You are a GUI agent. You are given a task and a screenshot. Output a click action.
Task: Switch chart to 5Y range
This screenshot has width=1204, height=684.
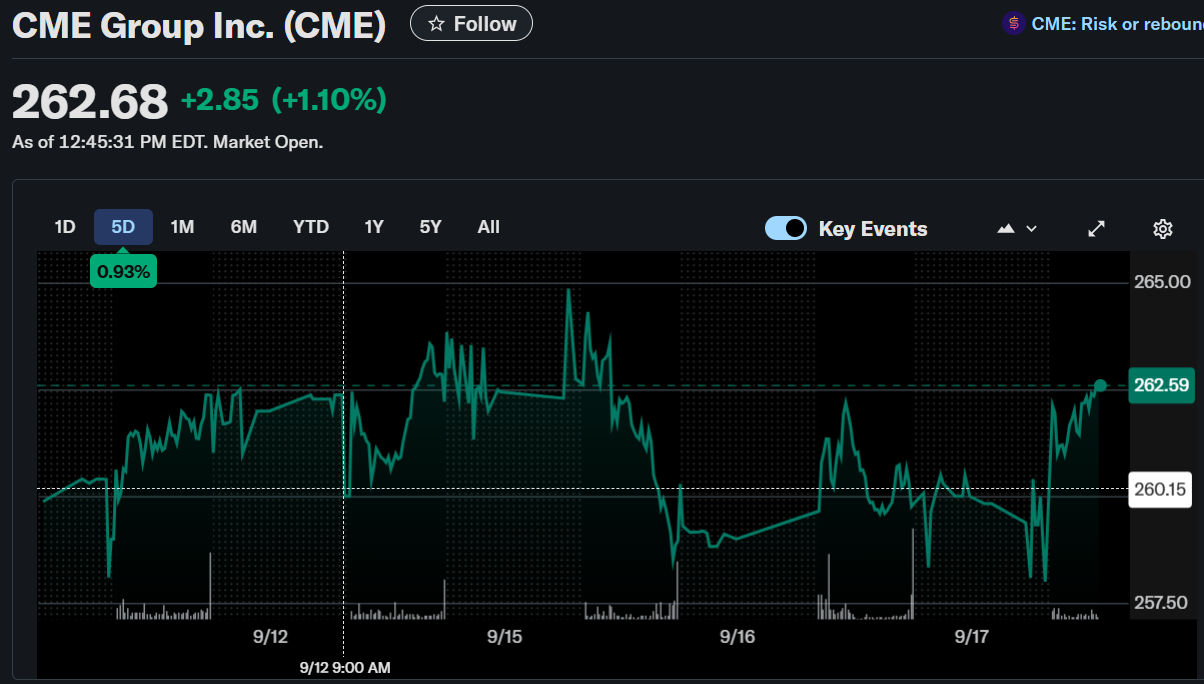(430, 227)
